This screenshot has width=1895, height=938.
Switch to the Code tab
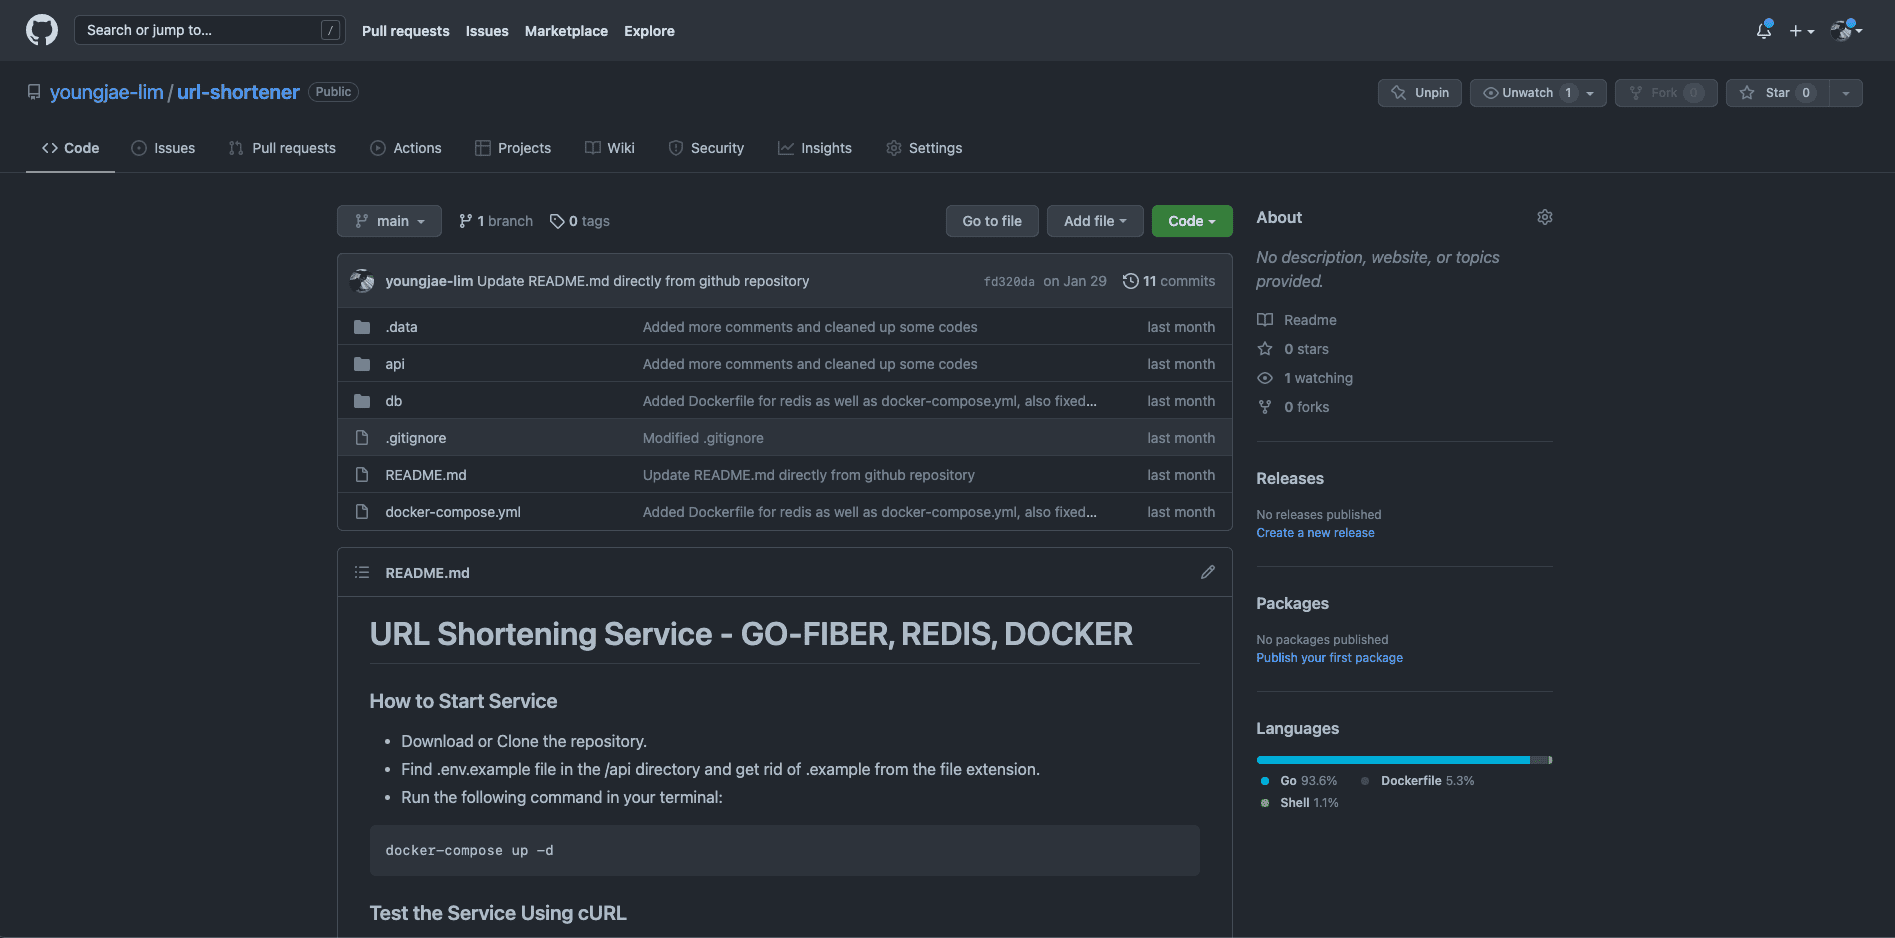(x=70, y=148)
